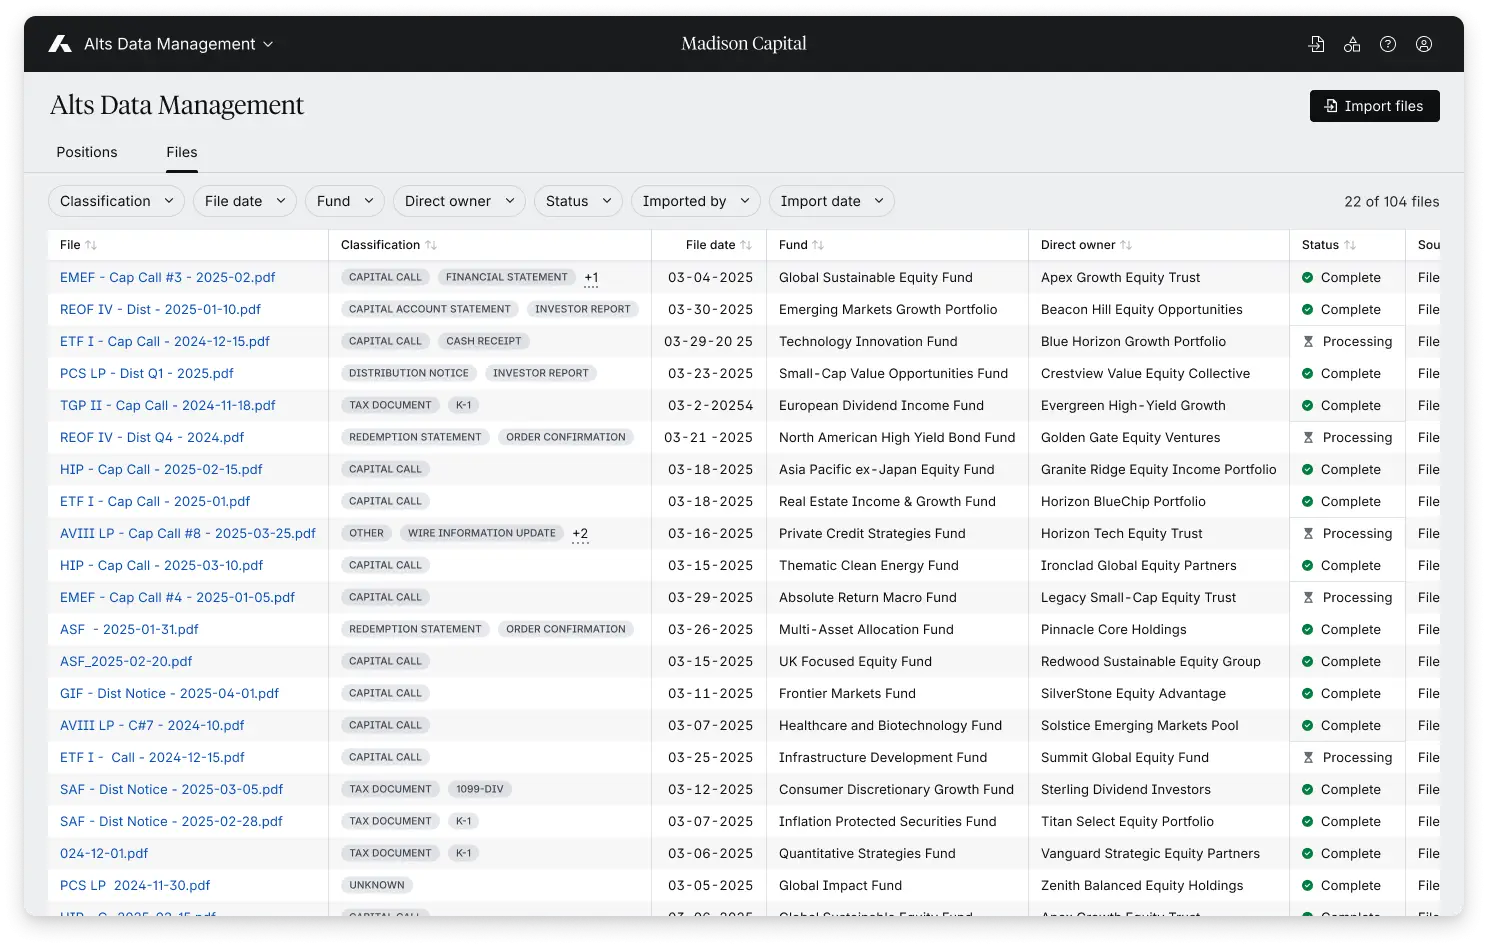Screen dimensions: 1488x948
Task: Open the Imported by filter dropdown
Action: point(696,201)
